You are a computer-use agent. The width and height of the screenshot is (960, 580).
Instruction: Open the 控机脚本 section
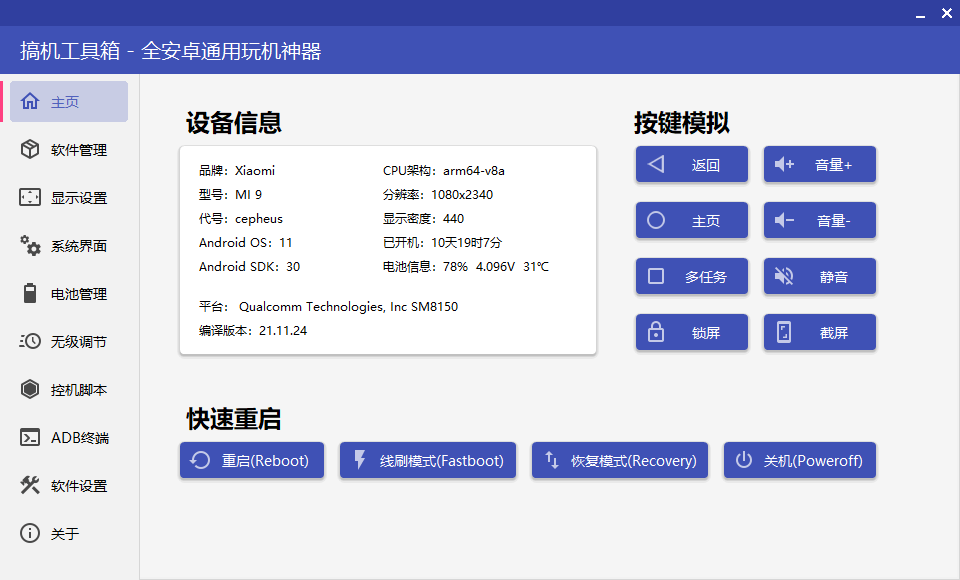click(65, 389)
